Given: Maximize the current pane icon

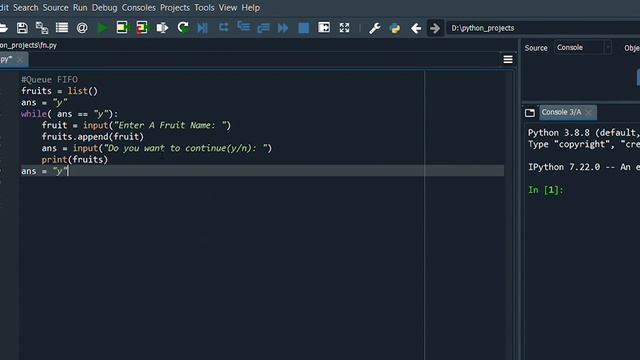Looking at the screenshot, I should click(x=324, y=27).
